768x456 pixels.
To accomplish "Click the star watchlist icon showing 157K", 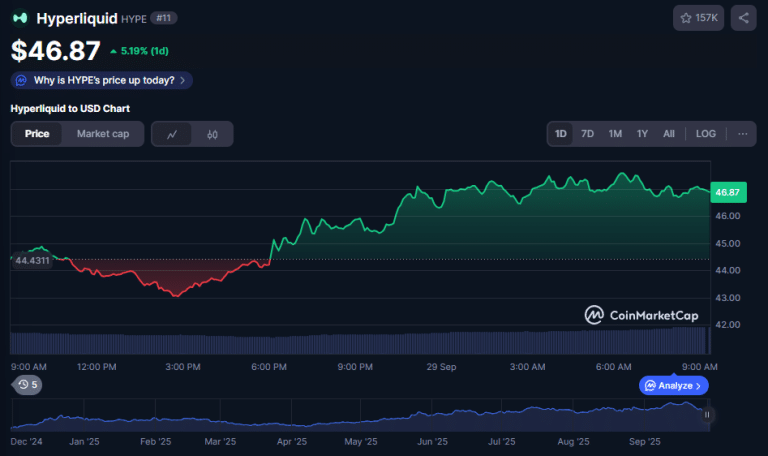I will [699, 18].
